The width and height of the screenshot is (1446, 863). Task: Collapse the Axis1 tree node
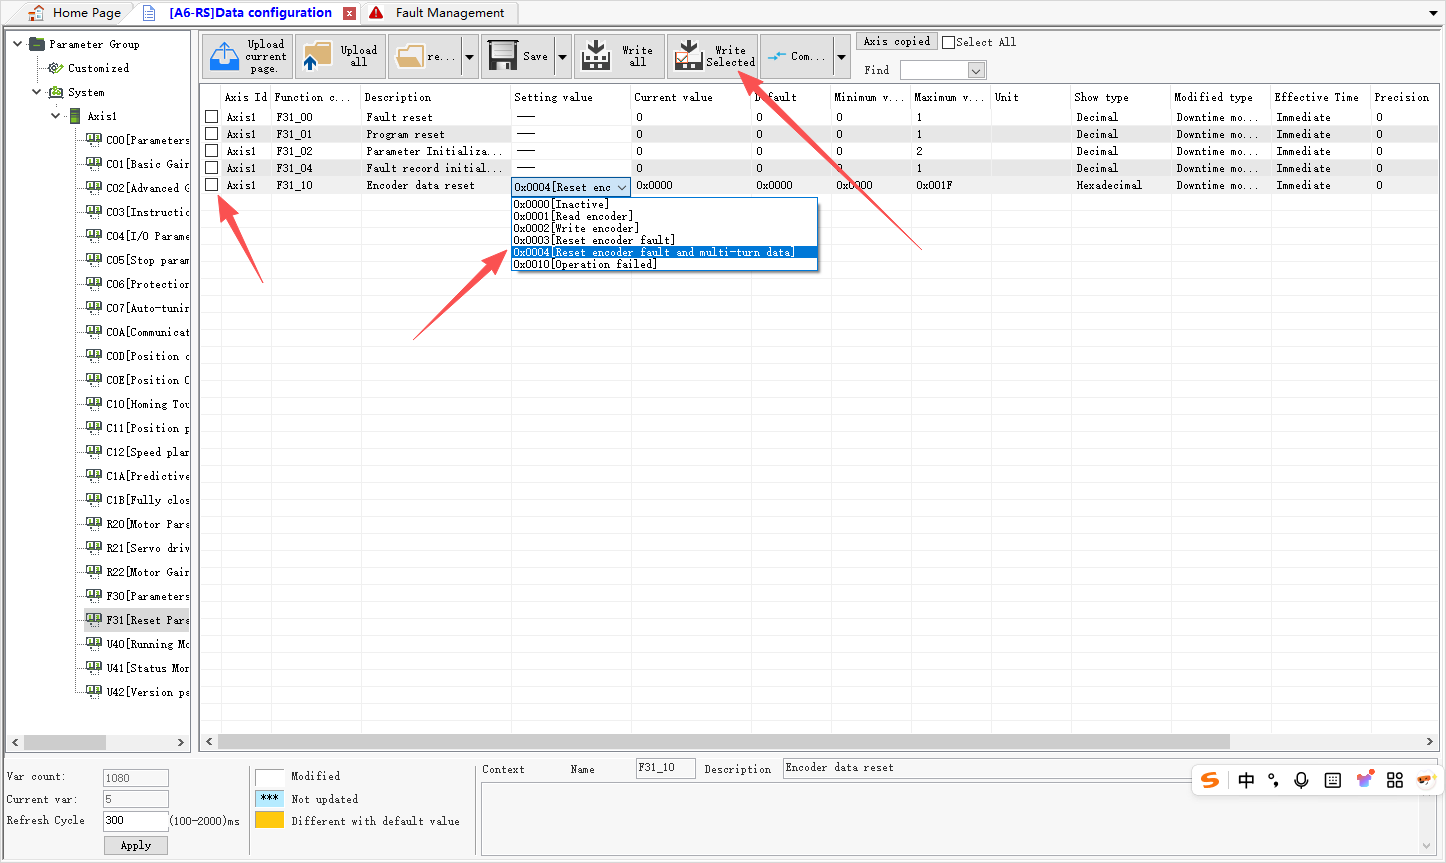point(56,116)
